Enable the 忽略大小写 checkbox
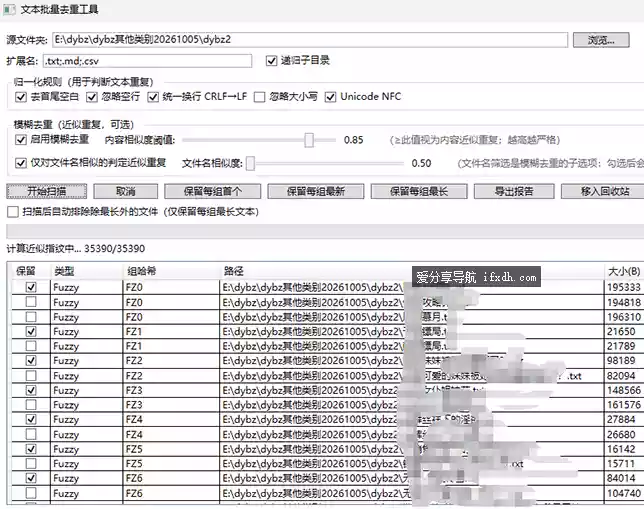This screenshot has width=644, height=509. (x=259, y=97)
